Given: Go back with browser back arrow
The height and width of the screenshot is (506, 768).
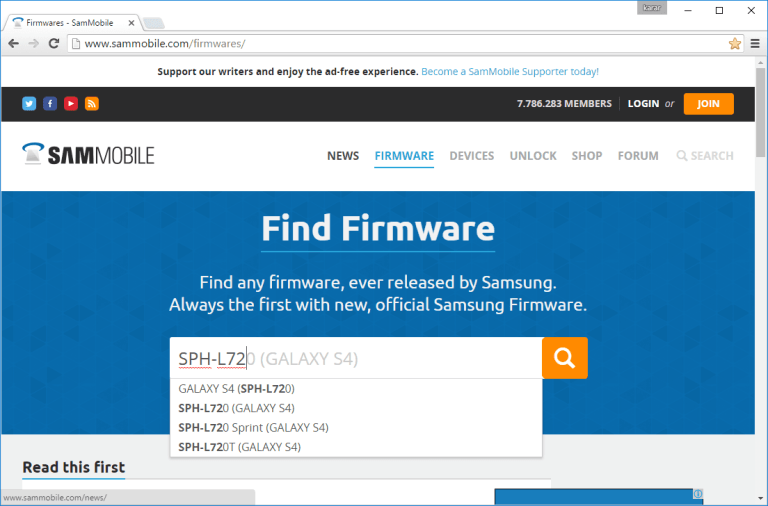Looking at the screenshot, I should 14,44.
